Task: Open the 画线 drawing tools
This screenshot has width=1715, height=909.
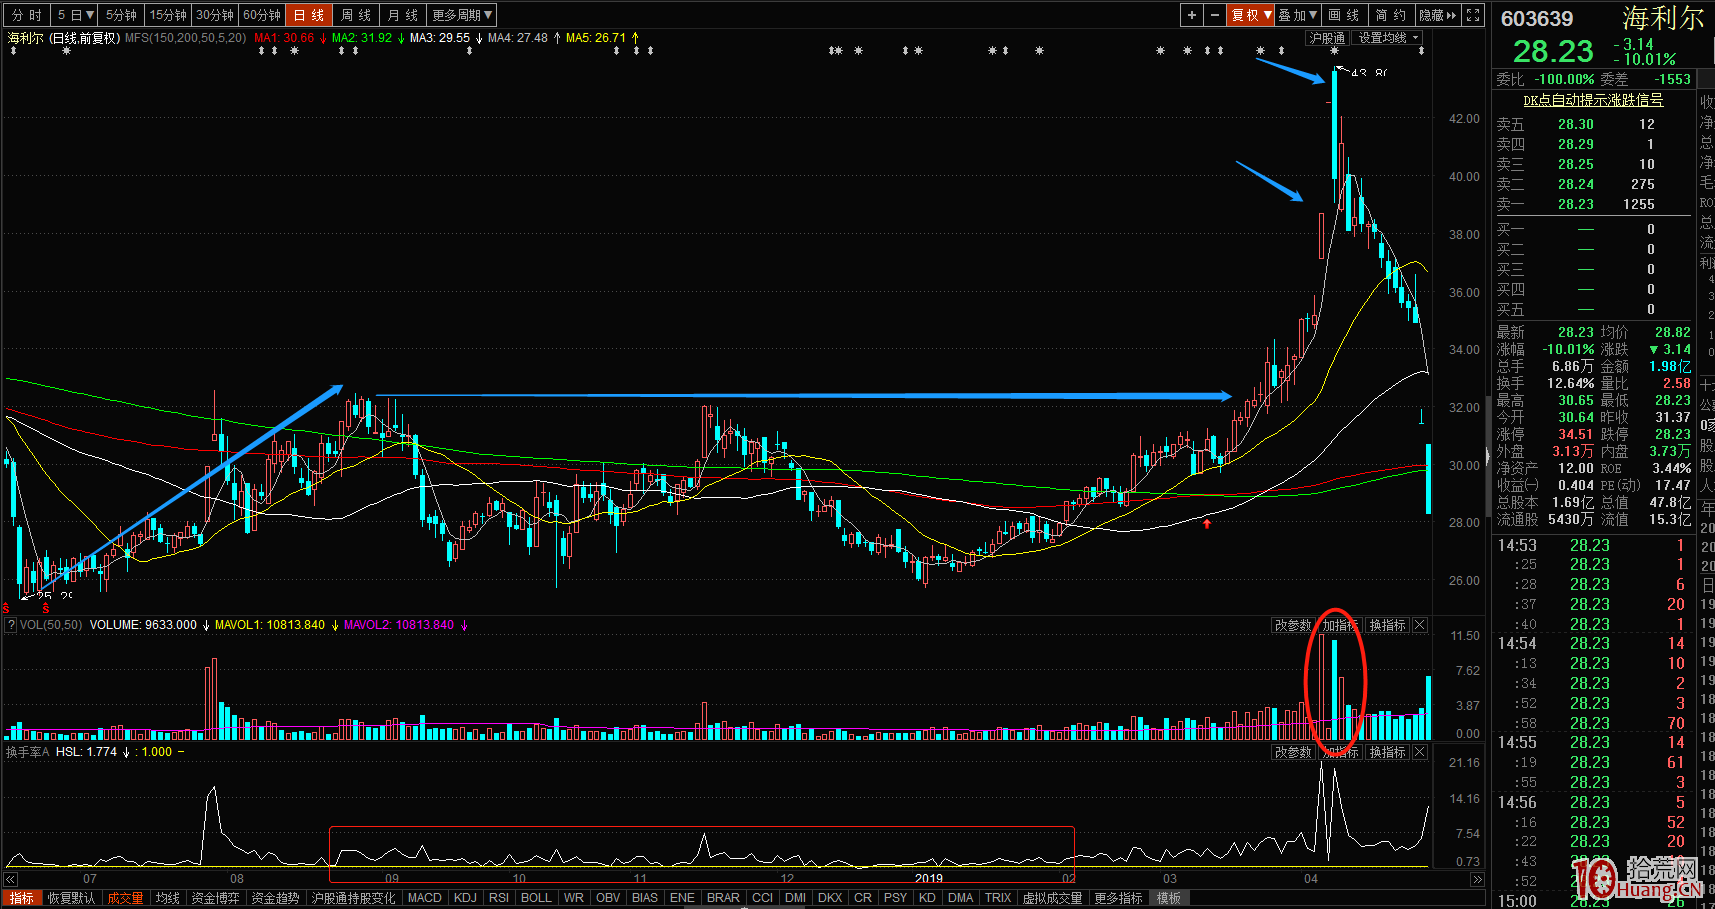Action: [1343, 15]
